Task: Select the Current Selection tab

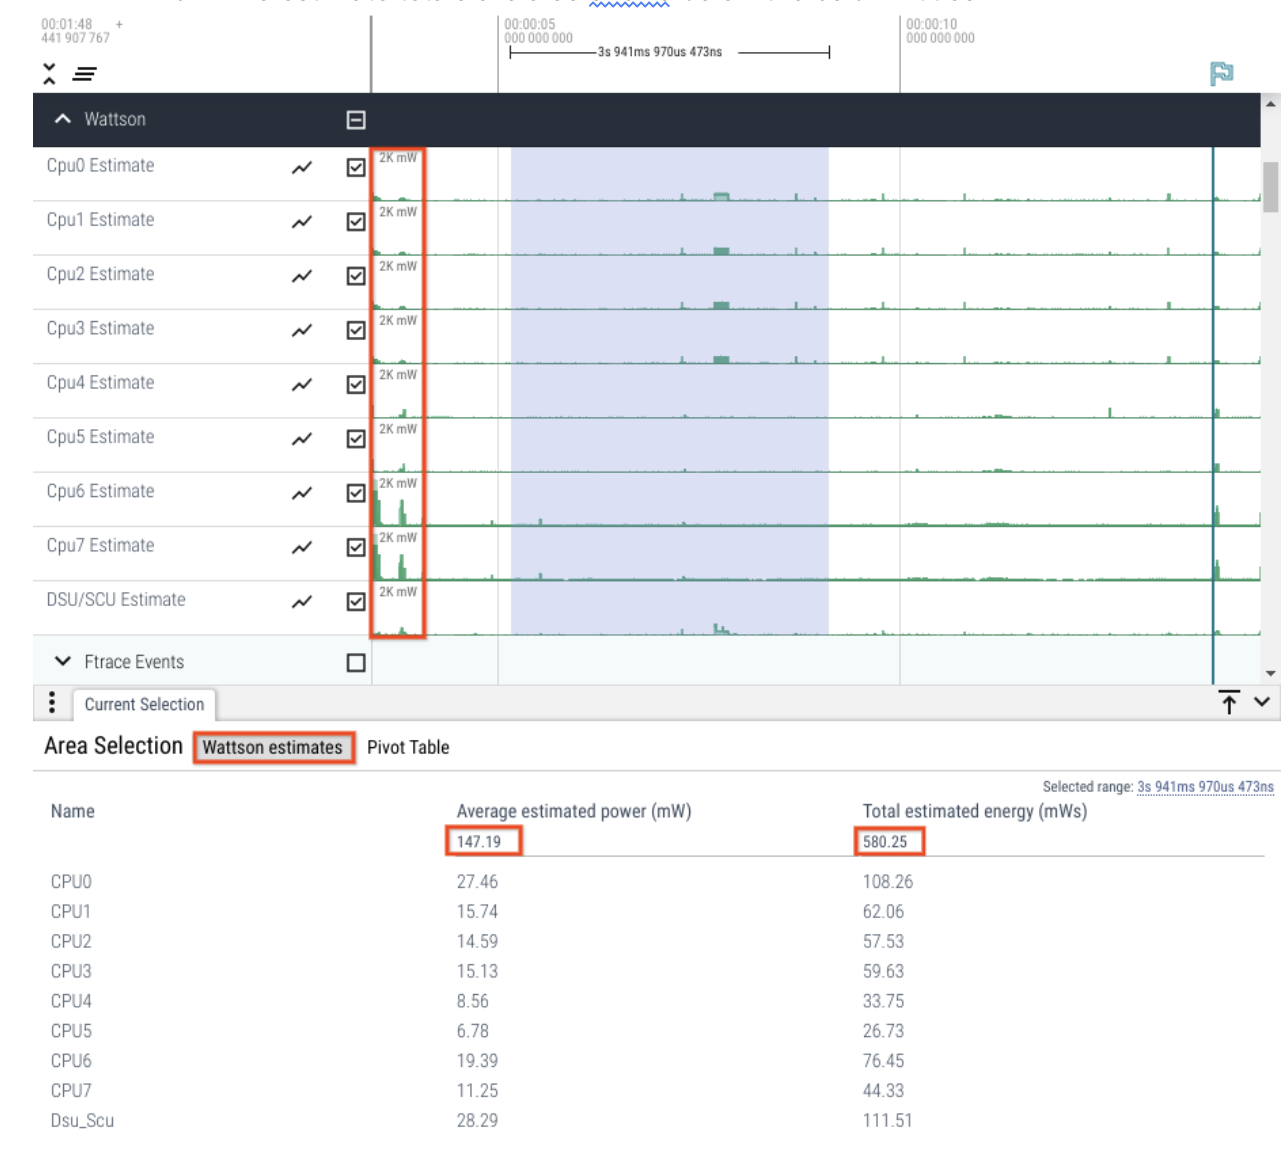Action: [x=144, y=704]
